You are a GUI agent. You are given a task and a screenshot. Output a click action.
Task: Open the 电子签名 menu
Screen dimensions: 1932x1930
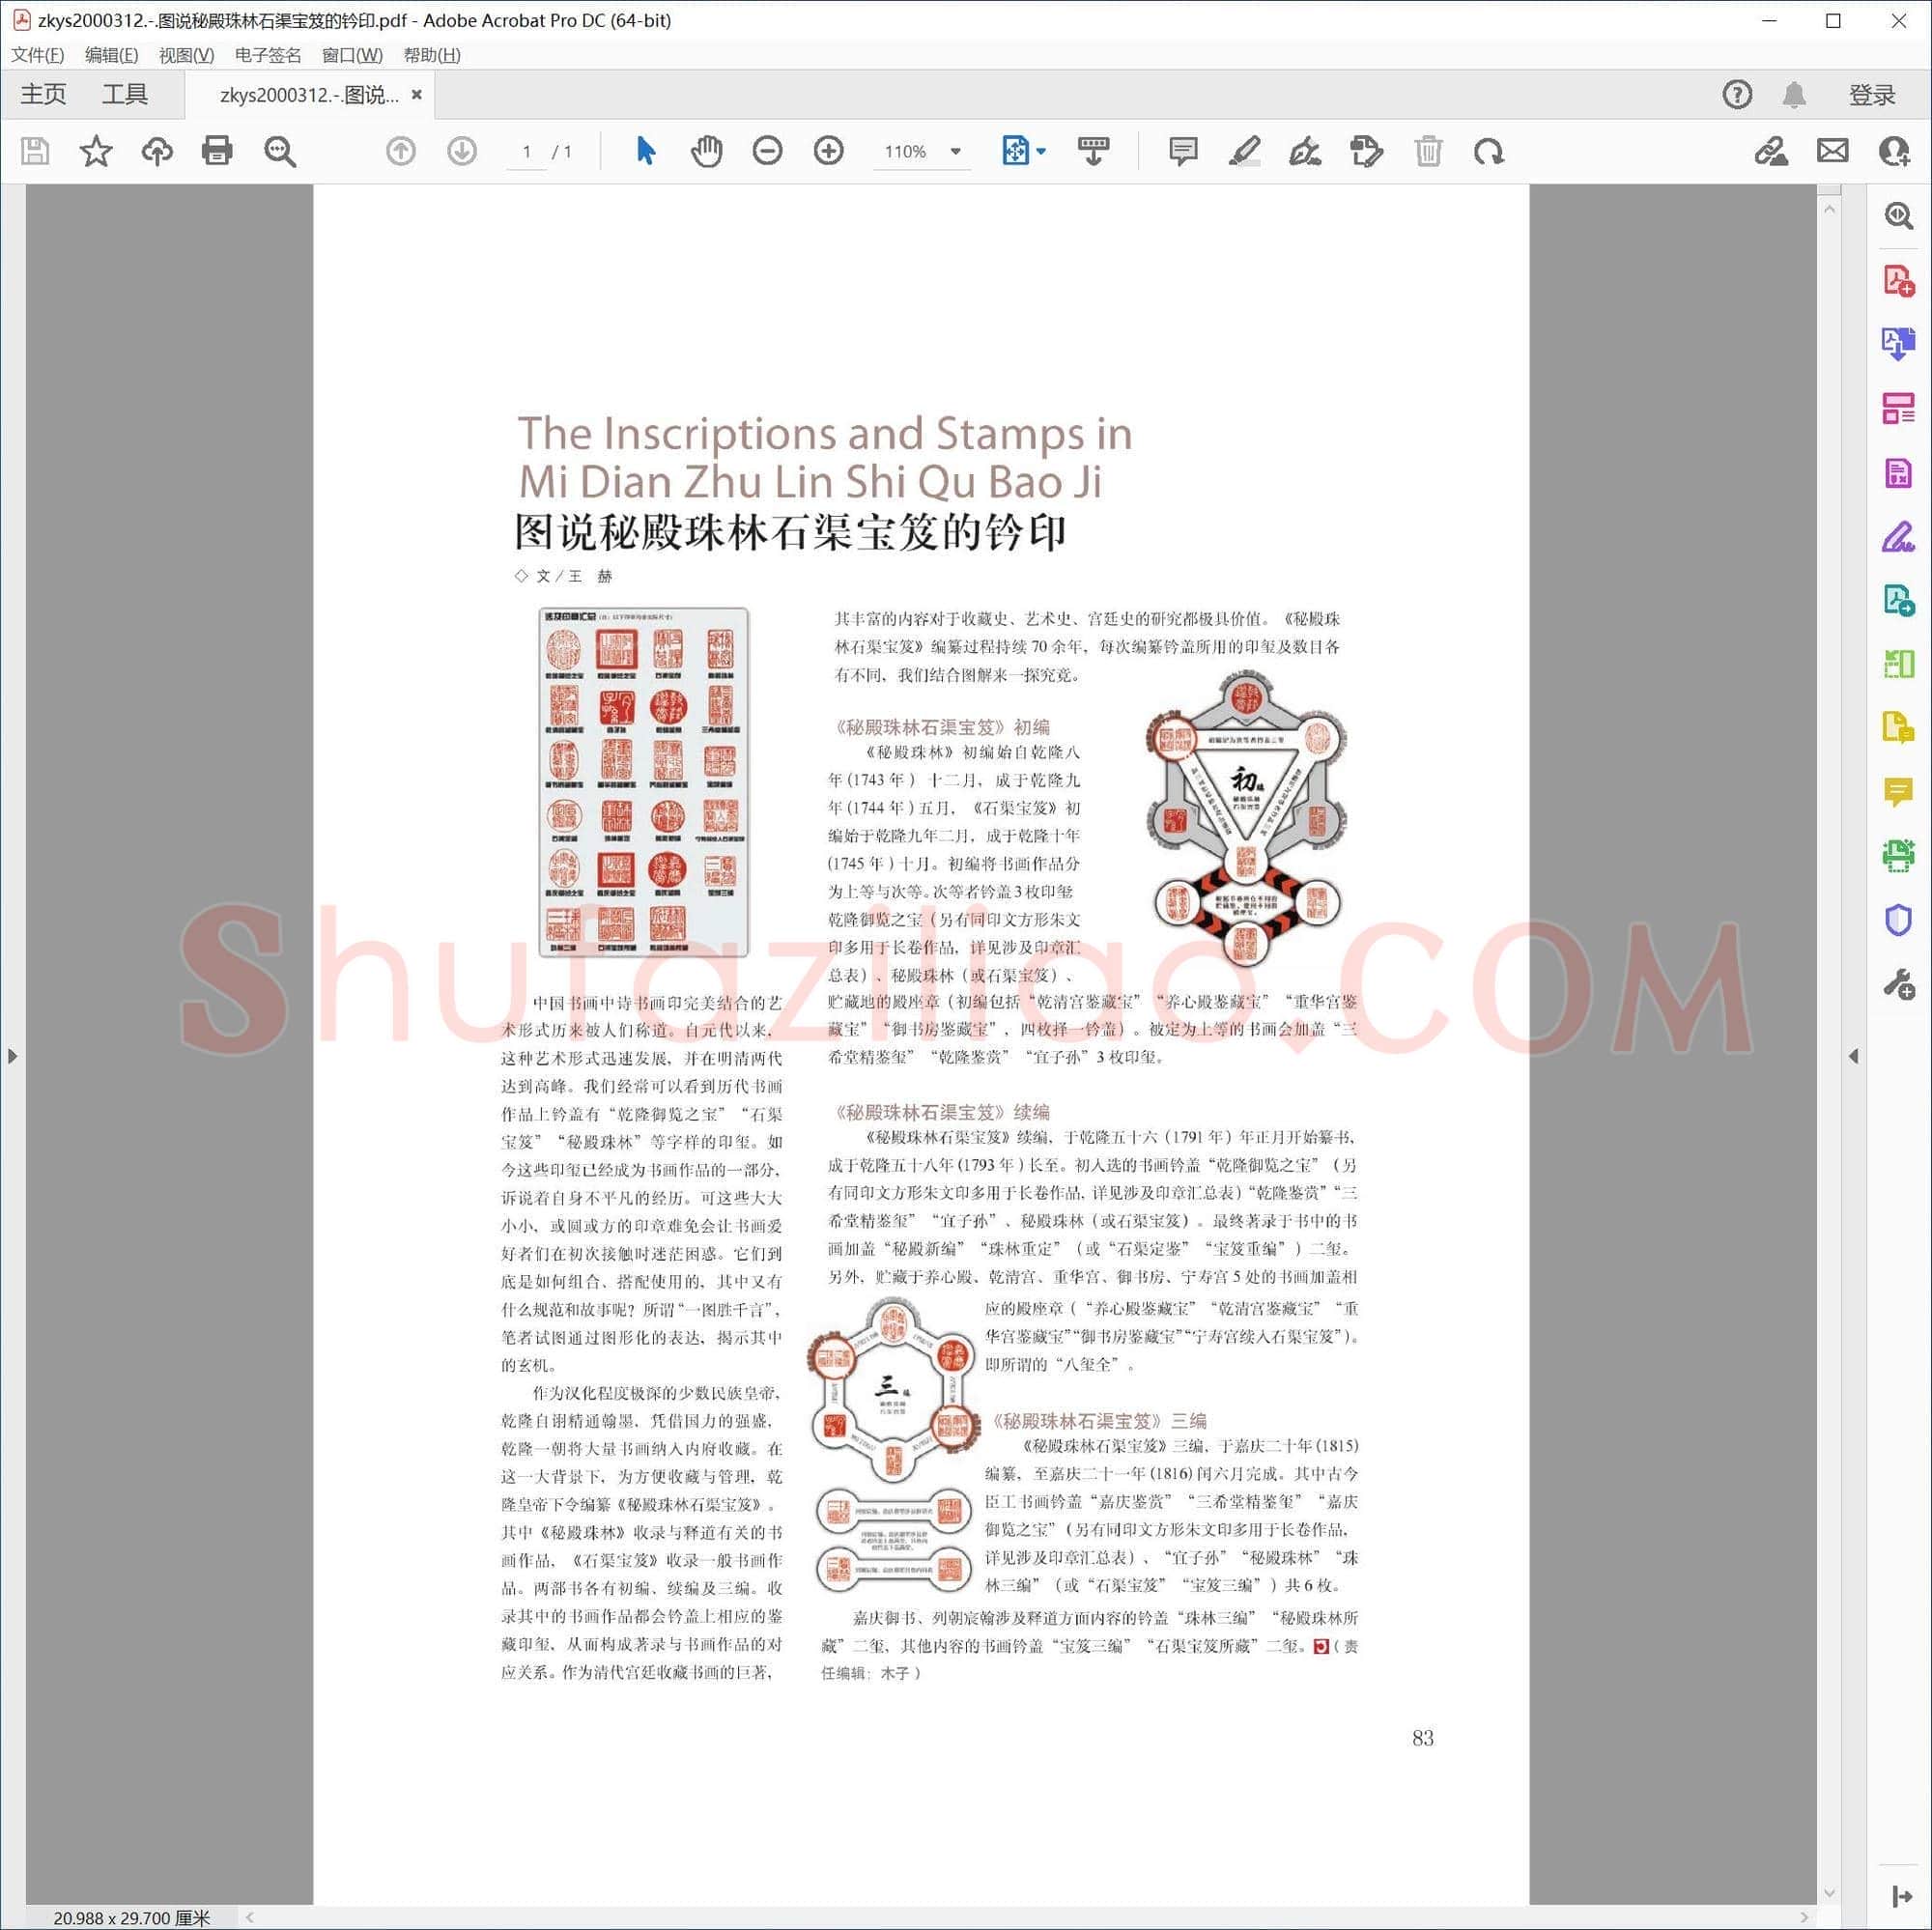coord(268,55)
